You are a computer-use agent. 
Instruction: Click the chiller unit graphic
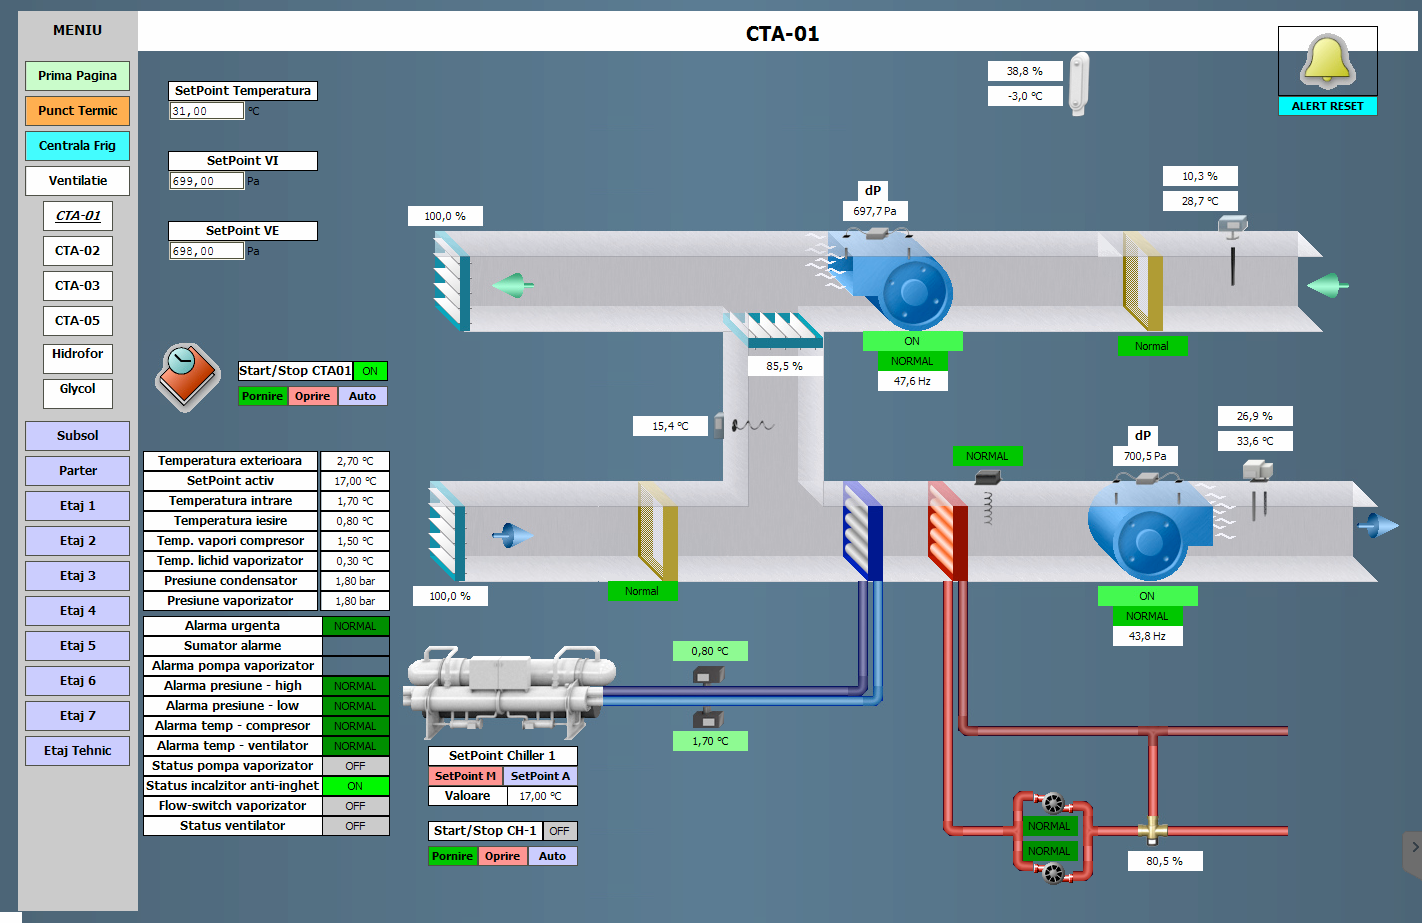point(509,692)
